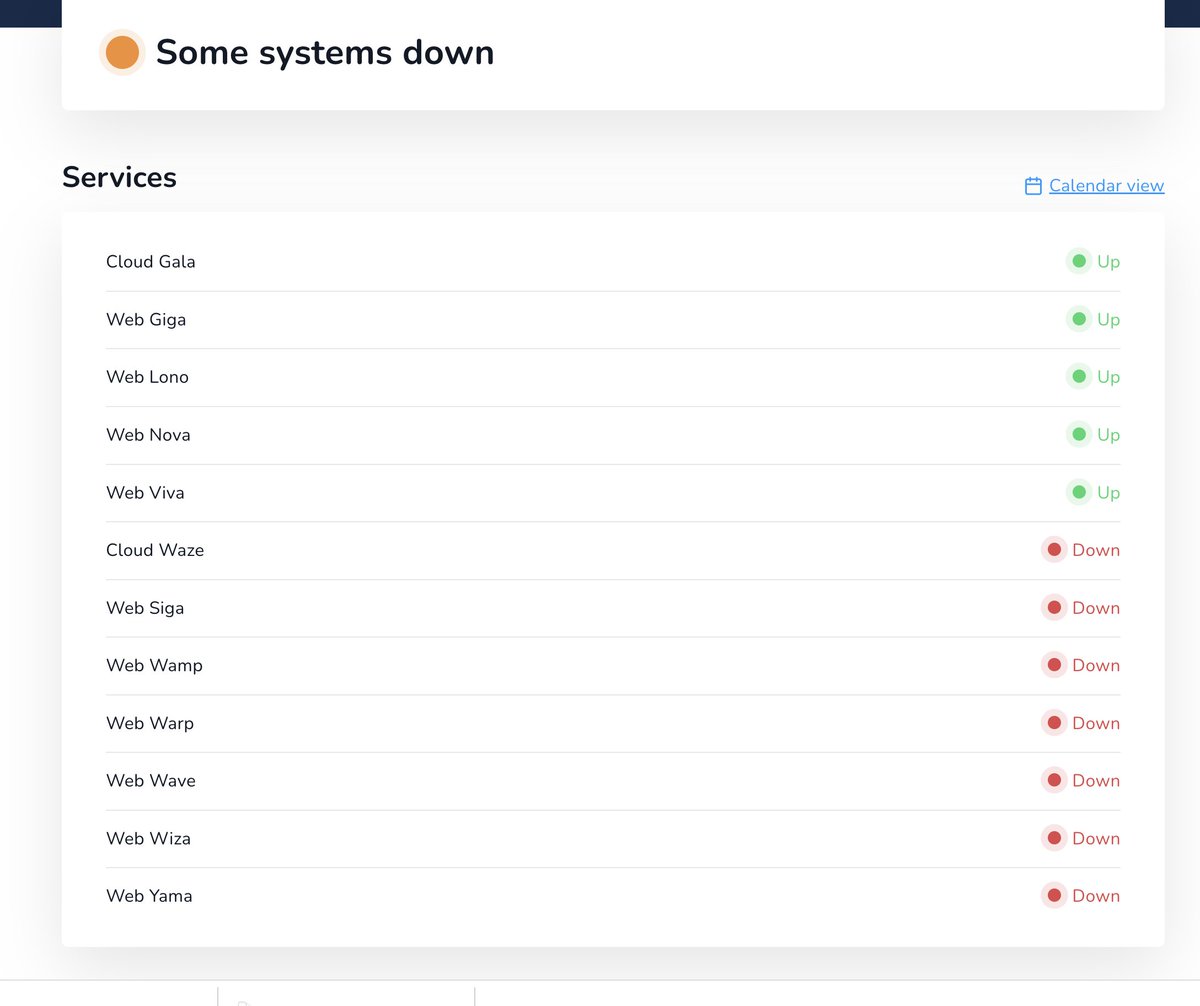
Task: Click the calendar icon beside Calendar view
Action: [1033, 186]
